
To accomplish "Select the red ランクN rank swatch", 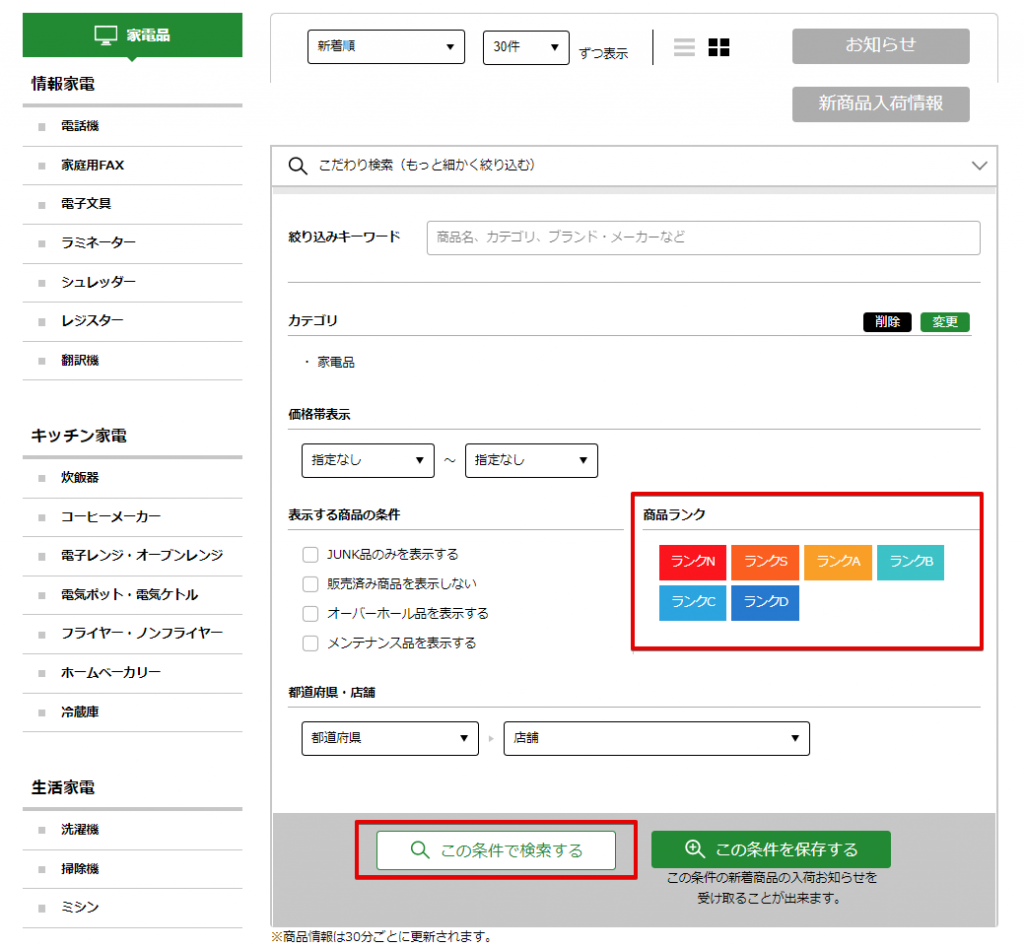I will pyautogui.click(x=692, y=562).
